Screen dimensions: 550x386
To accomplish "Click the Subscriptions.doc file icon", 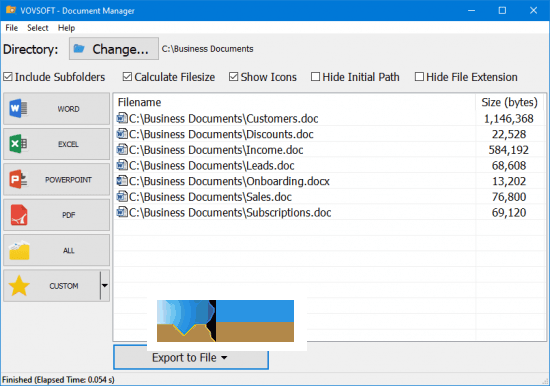I will [122, 212].
